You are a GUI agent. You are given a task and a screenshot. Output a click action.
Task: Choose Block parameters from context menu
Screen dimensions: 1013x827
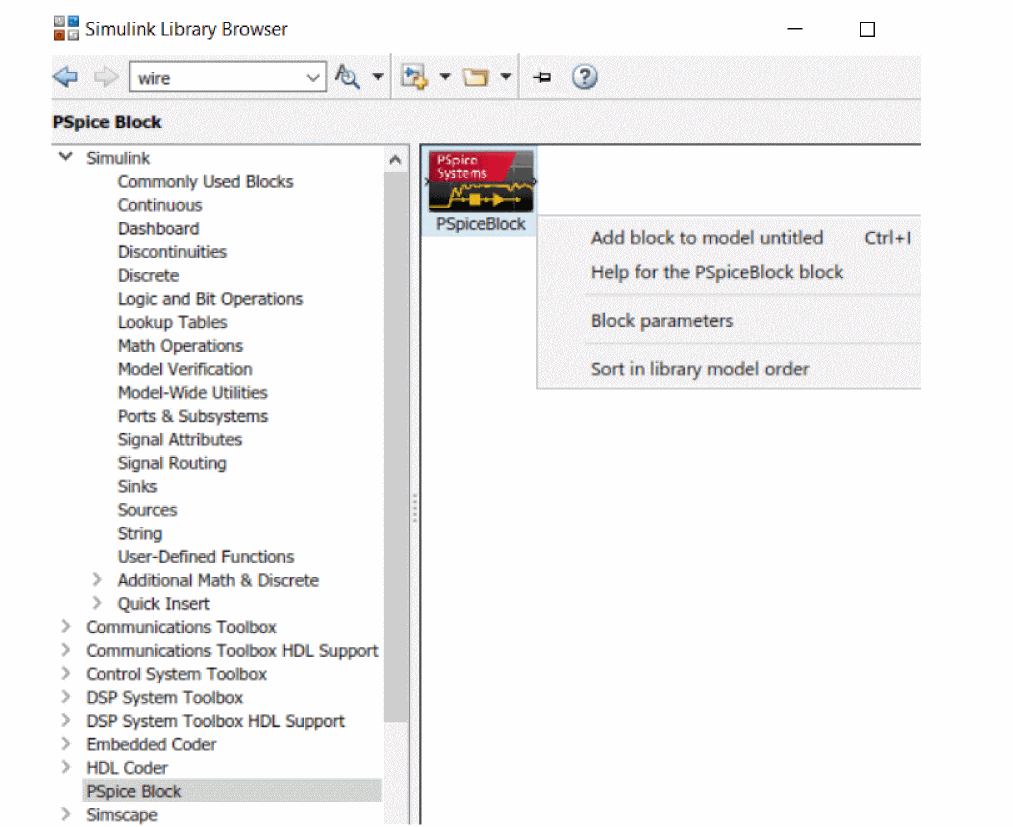(x=662, y=320)
